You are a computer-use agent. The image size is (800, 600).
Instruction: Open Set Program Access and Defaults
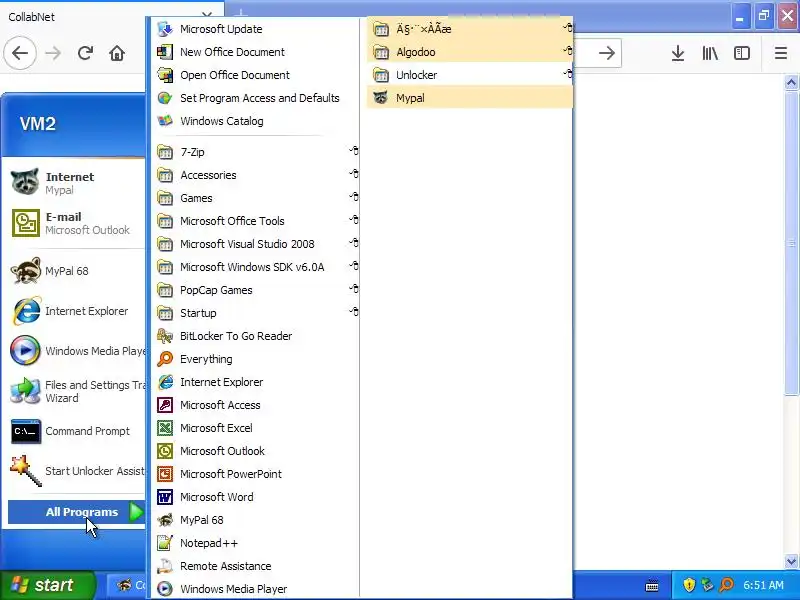255,98
